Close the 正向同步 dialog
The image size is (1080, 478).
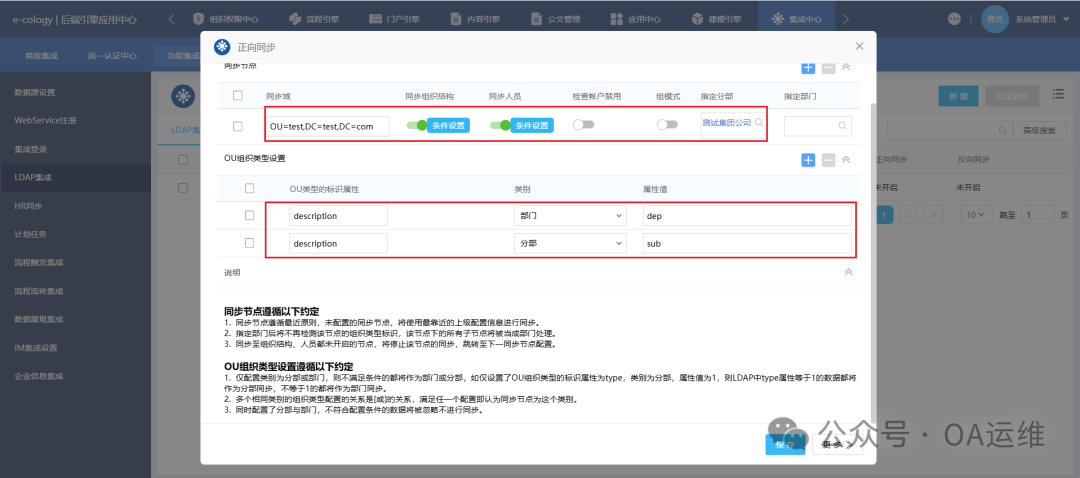point(859,46)
